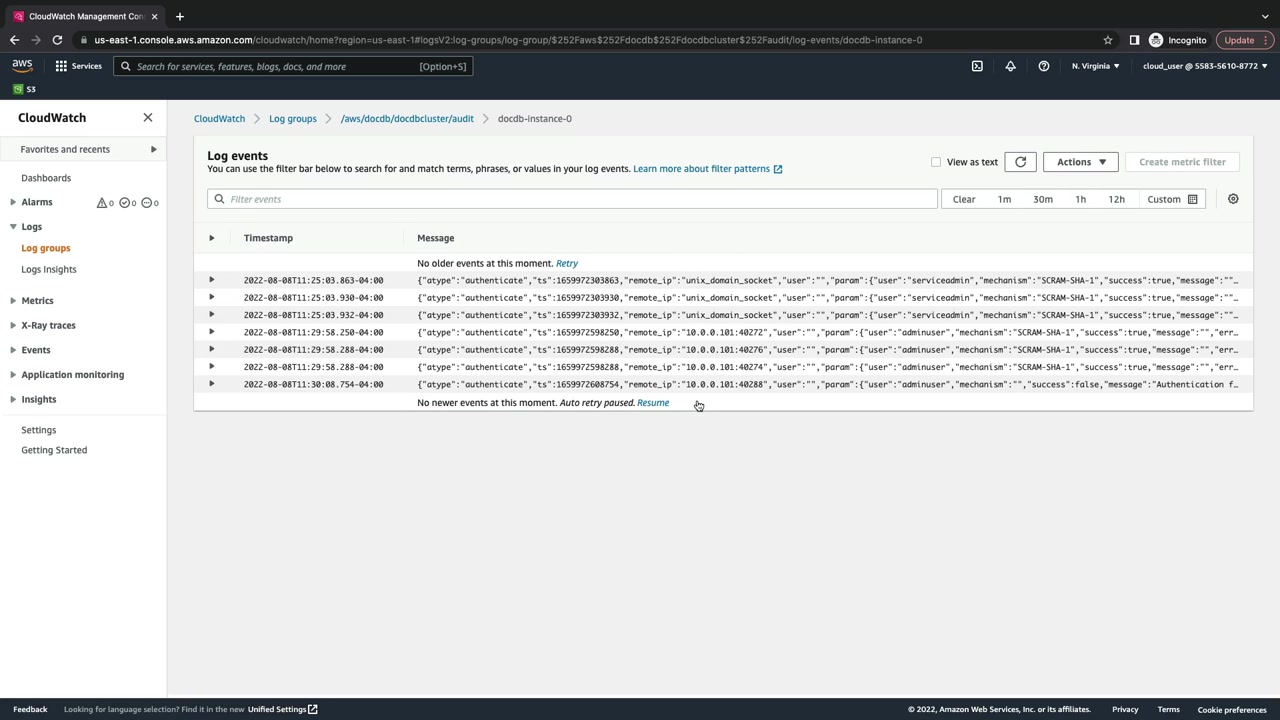This screenshot has width=1280, height=720.
Task: Expand the failed authentication 11:30:08.754 event
Action: pos(211,384)
